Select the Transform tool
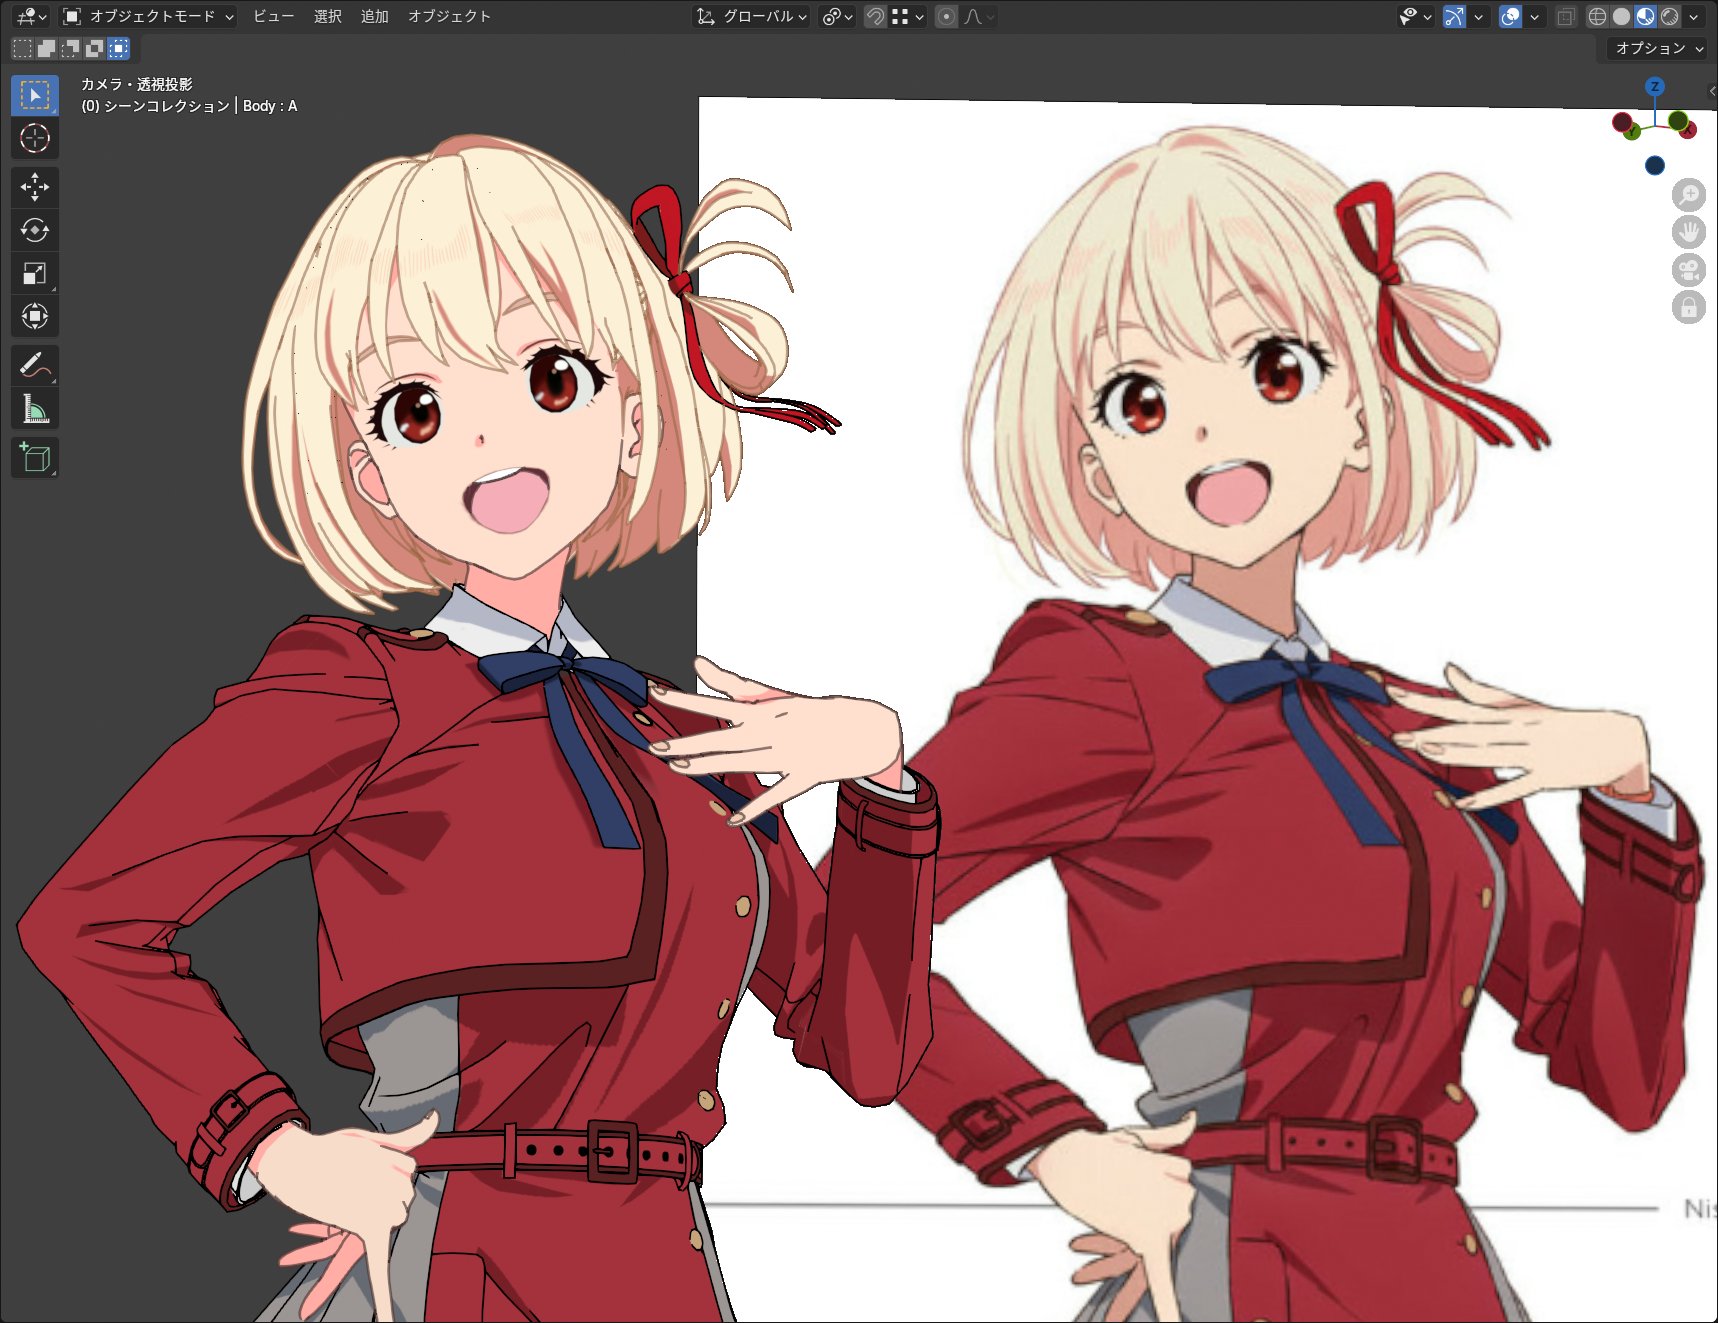Screen dimensions: 1718x1323 click(35, 316)
